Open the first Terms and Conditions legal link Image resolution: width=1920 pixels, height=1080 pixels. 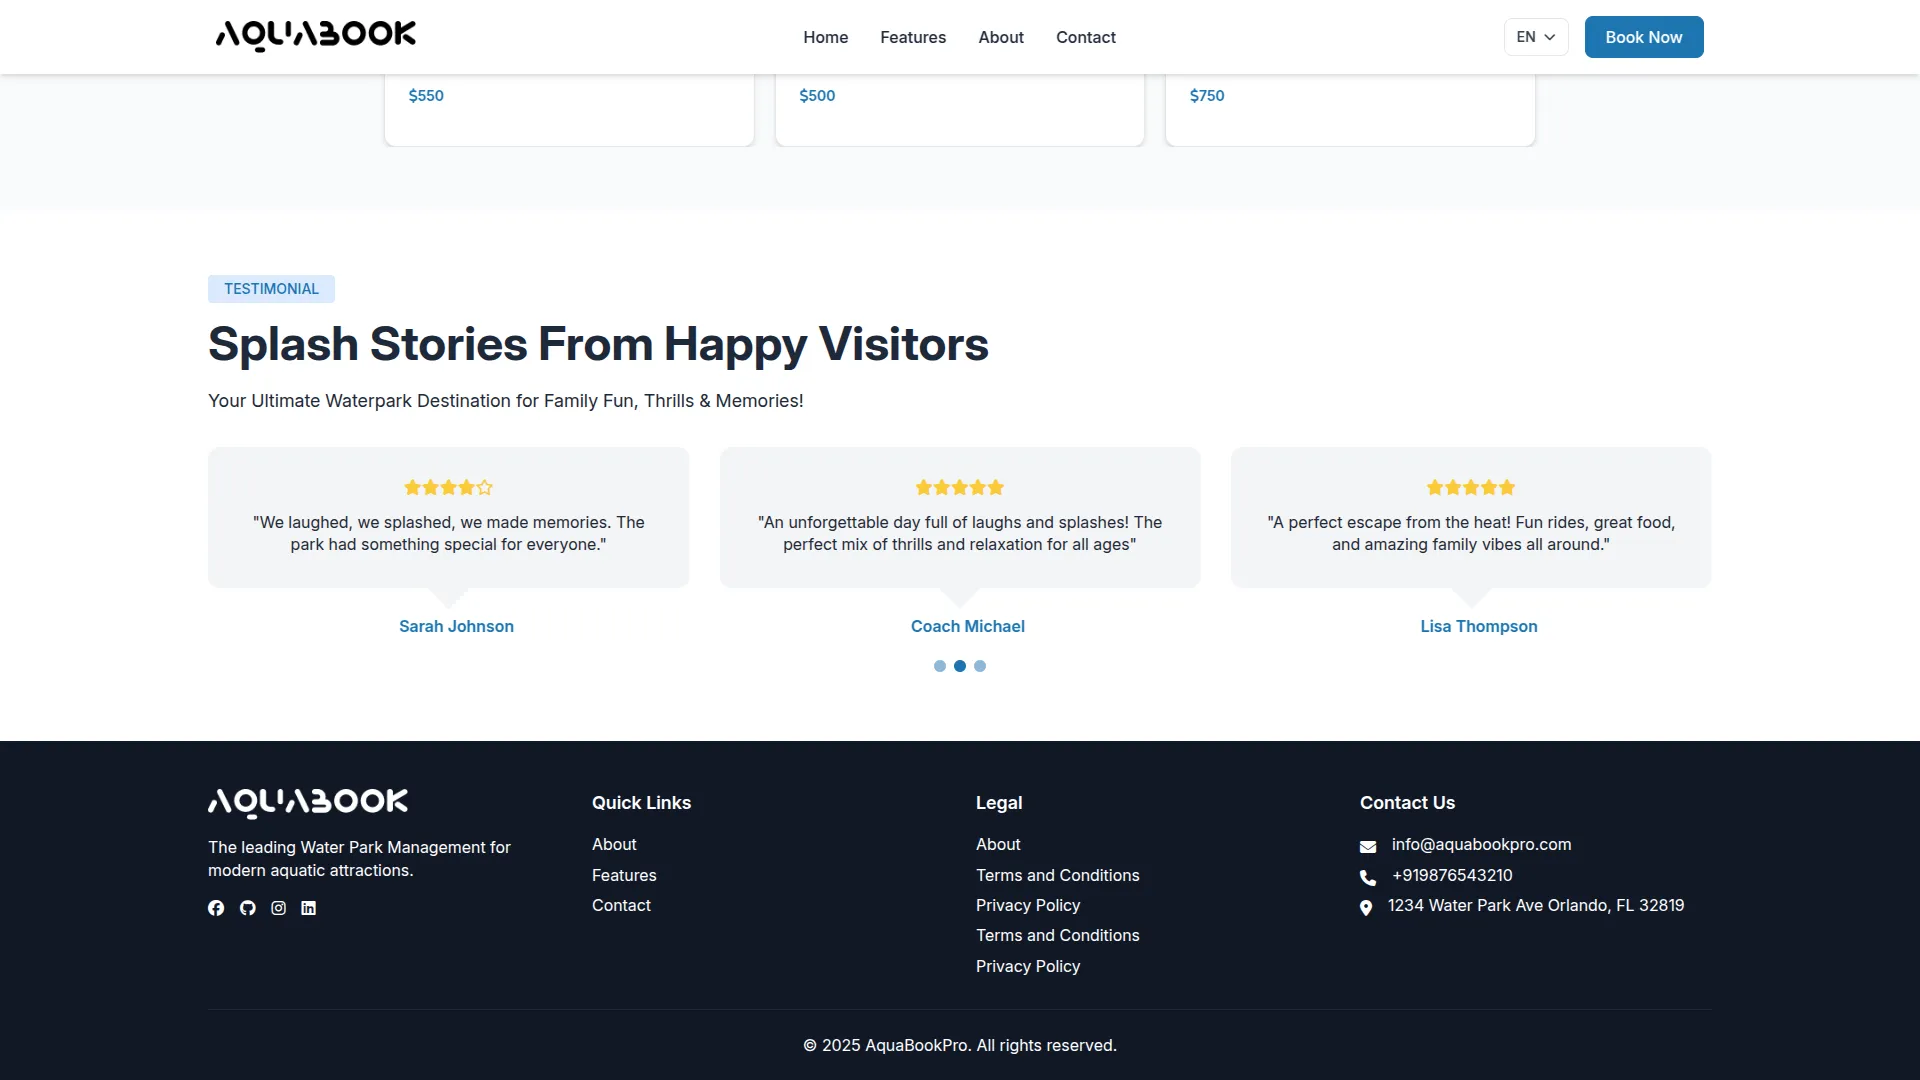(x=1057, y=875)
